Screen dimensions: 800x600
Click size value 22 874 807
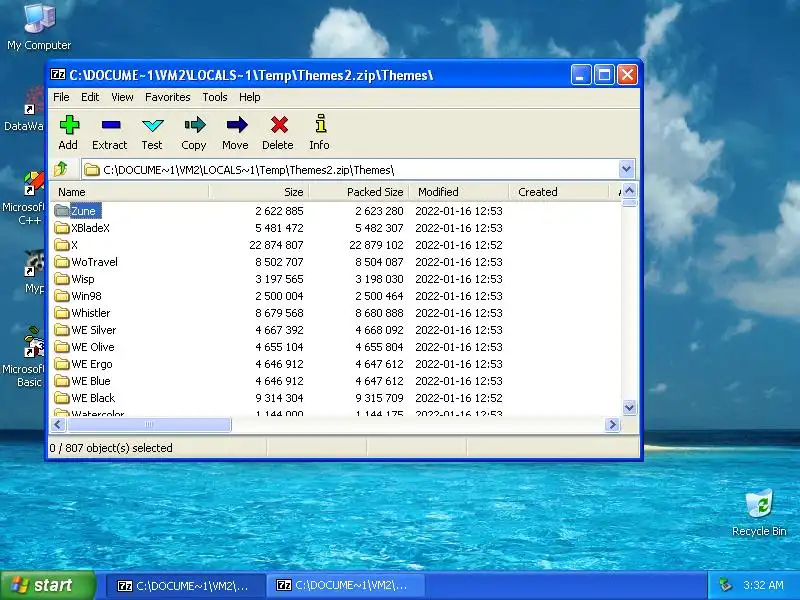click(x=276, y=245)
